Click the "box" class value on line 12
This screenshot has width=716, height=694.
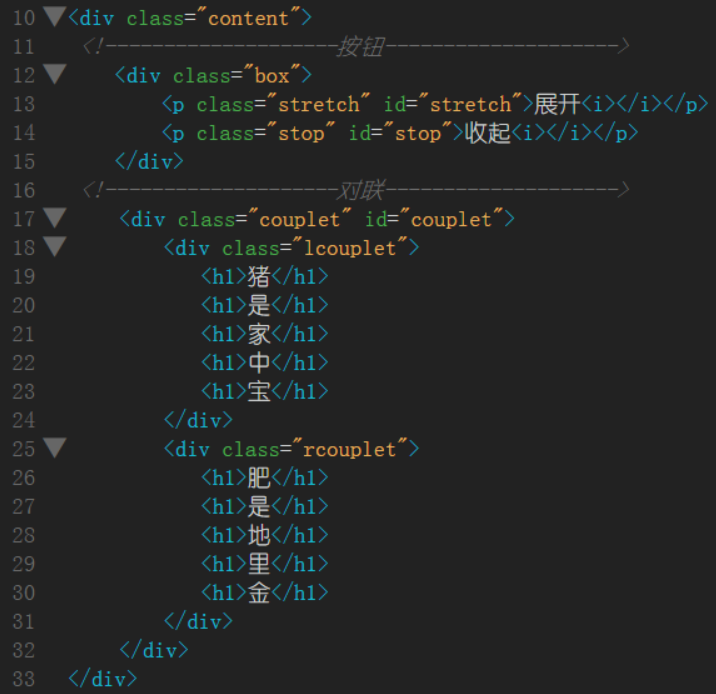click(x=272, y=75)
